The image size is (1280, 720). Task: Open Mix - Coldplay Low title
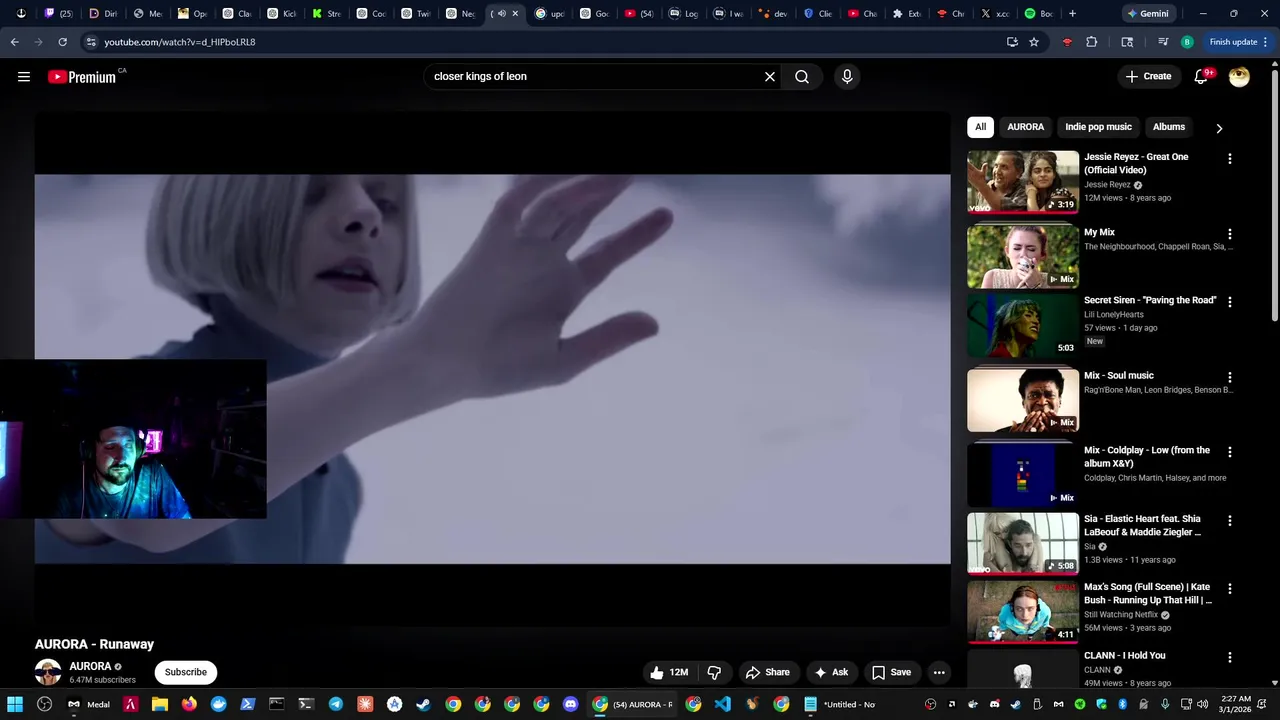[x=1147, y=457]
